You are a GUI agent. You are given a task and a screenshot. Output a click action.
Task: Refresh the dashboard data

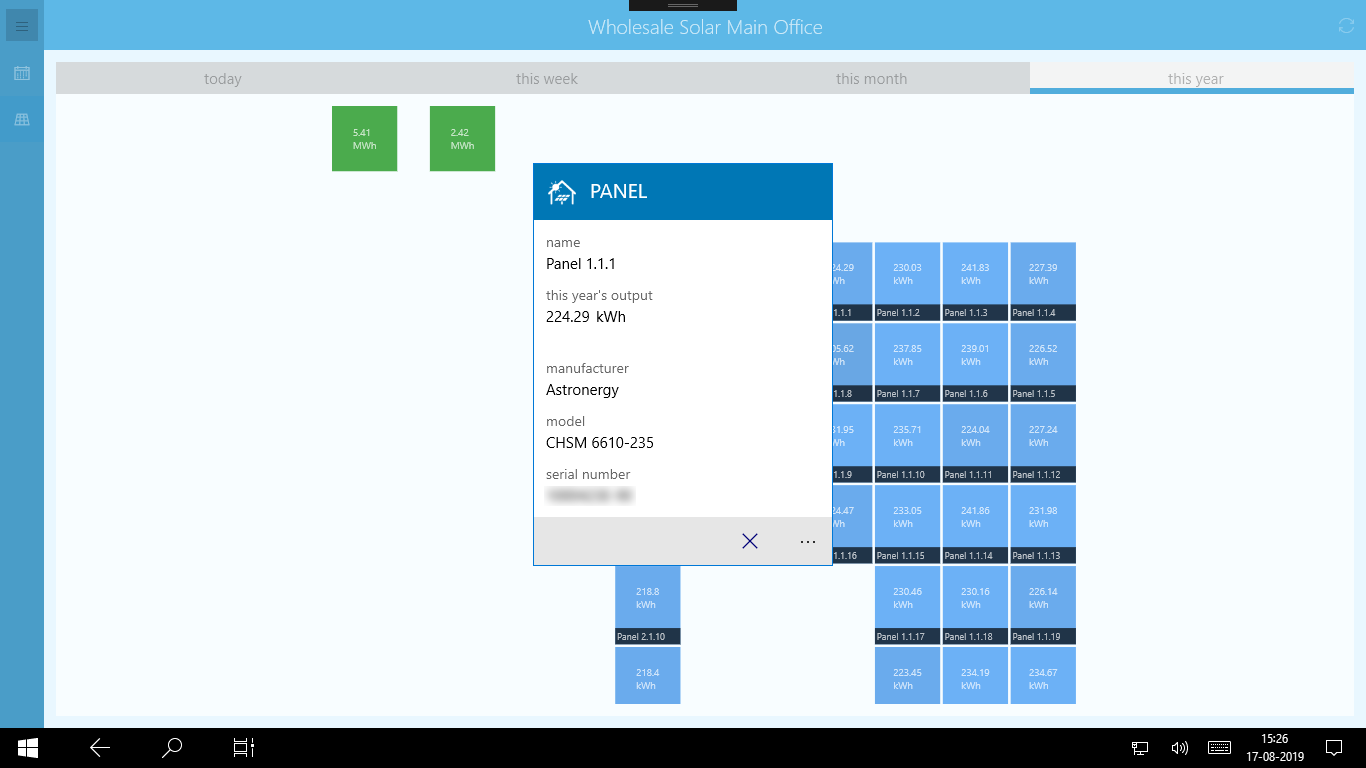click(1345, 25)
